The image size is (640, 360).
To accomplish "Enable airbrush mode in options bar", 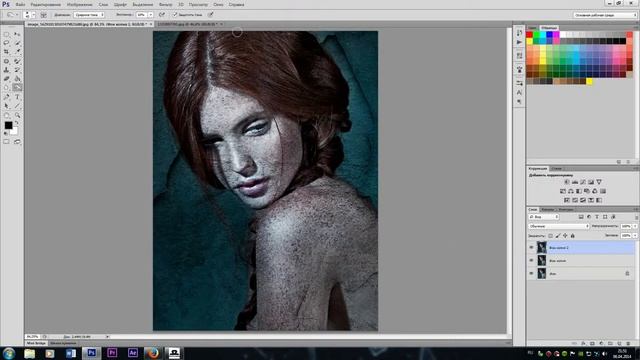I will [162, 15].
